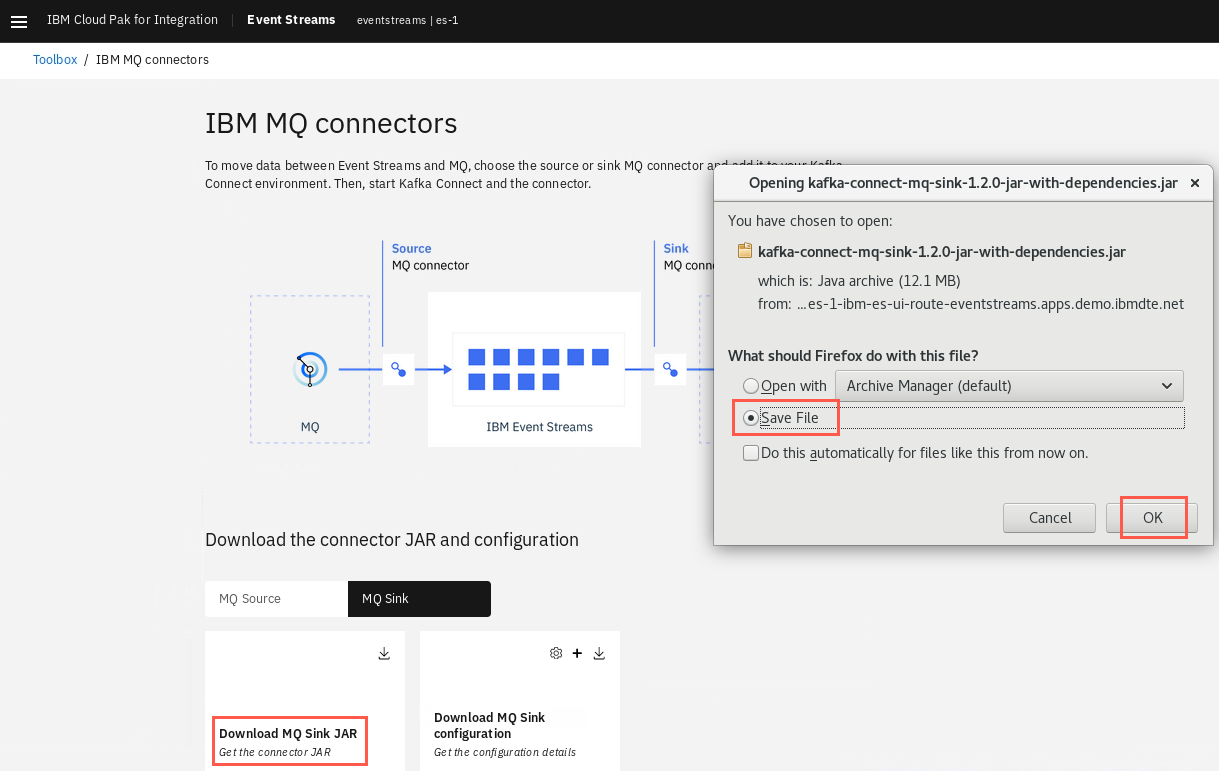Viewport: 1219px width, 771px height.
Task: Select the Save File radio button
Action: point(750,418)
